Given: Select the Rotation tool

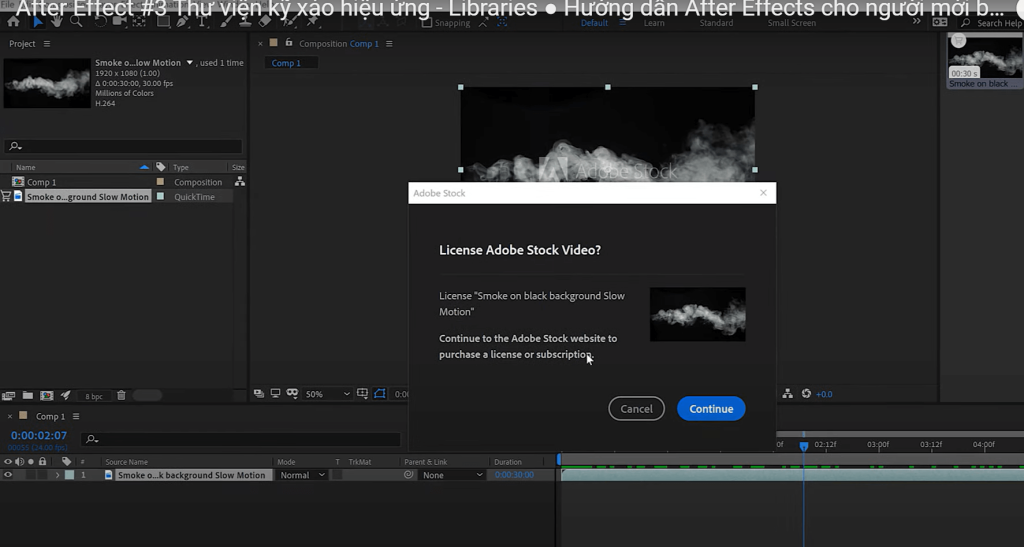Looking at the screenshot, I should tap(100, 22).
